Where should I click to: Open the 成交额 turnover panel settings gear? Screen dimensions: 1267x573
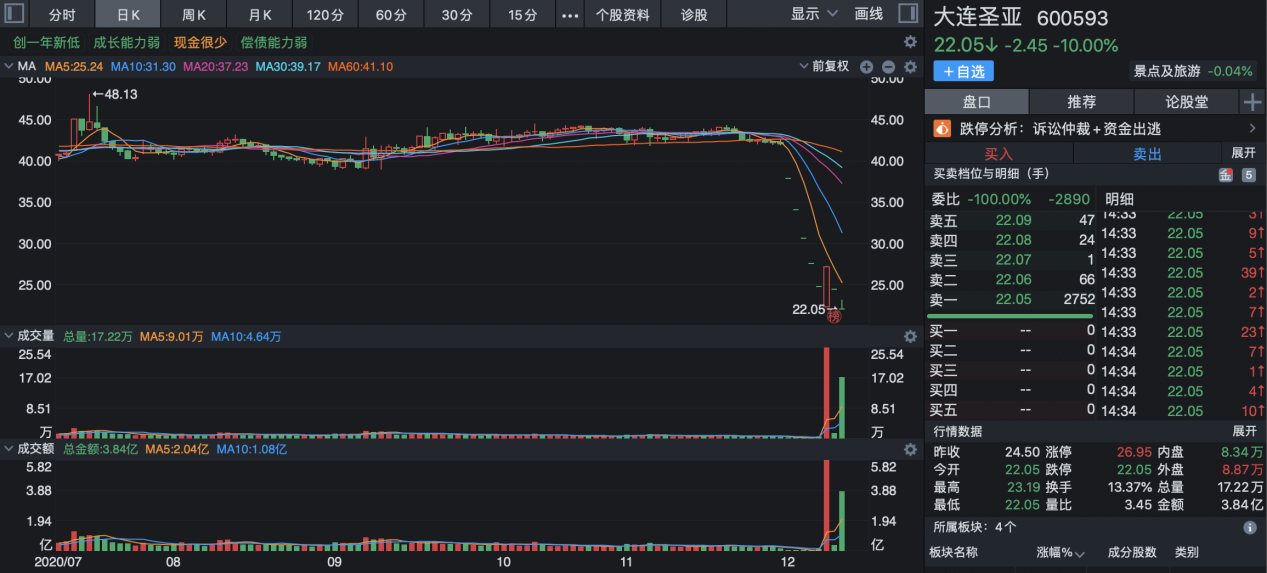(x=910, y=450)
